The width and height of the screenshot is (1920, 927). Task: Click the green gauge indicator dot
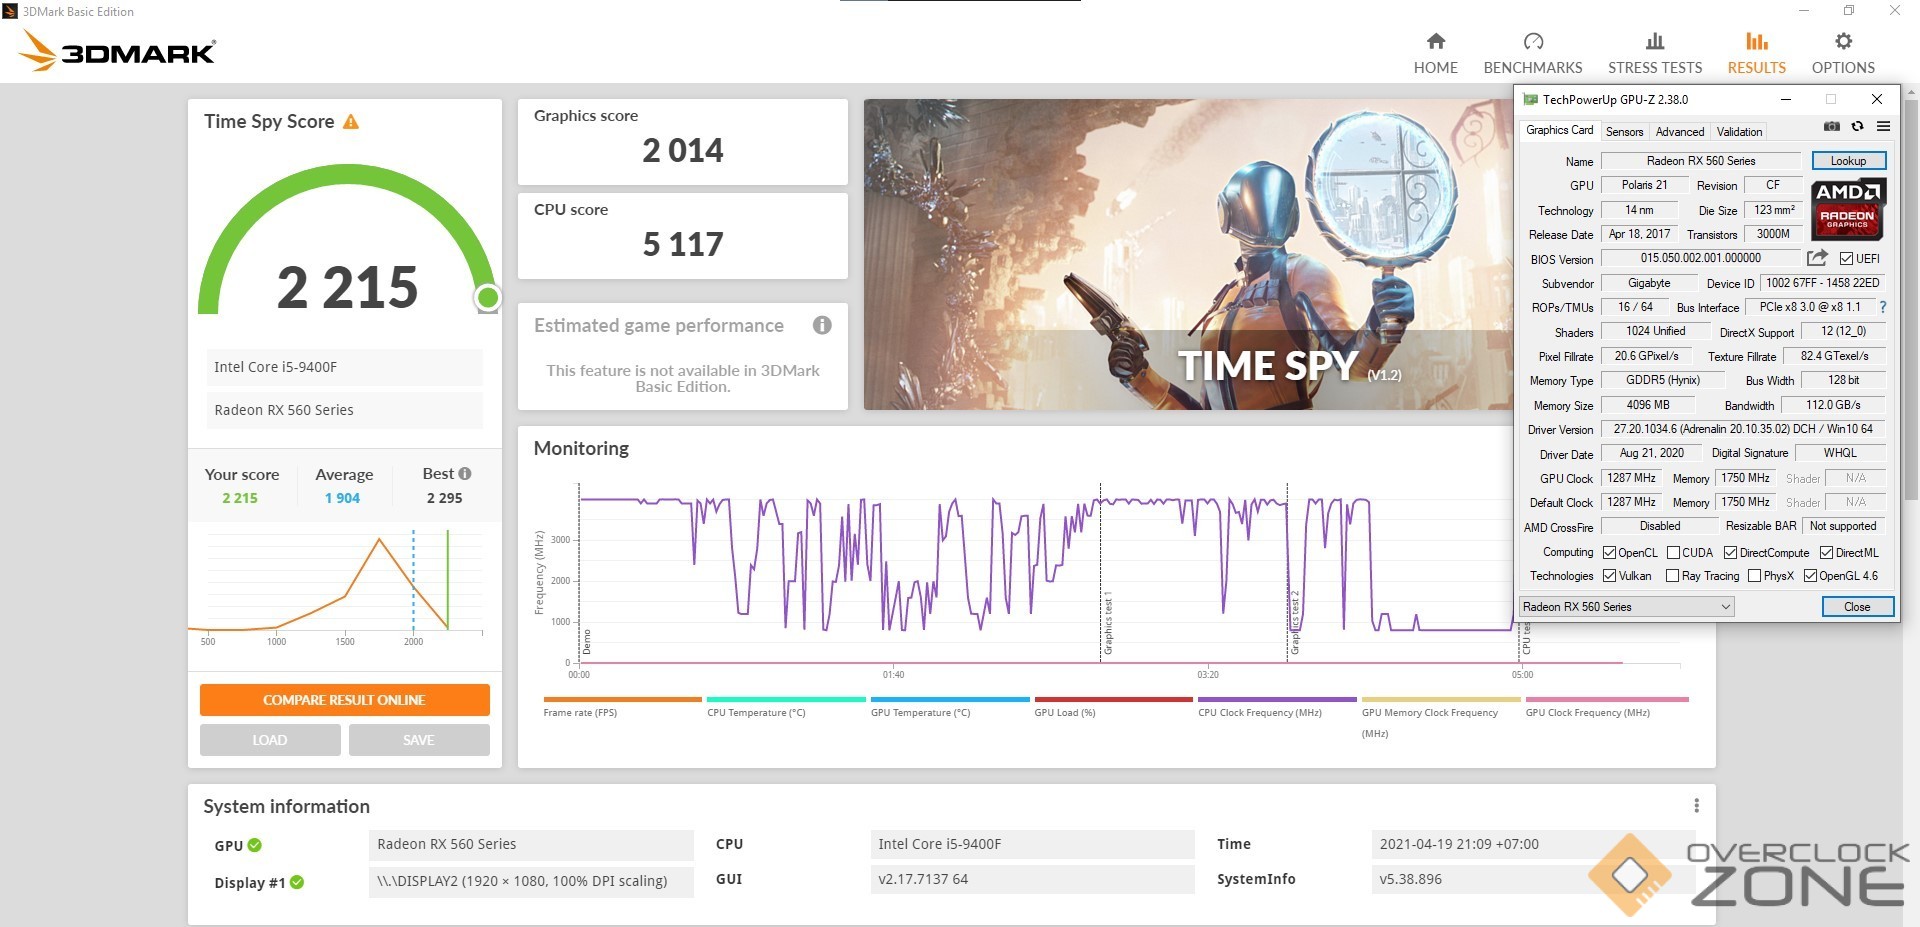pos(488,297)
